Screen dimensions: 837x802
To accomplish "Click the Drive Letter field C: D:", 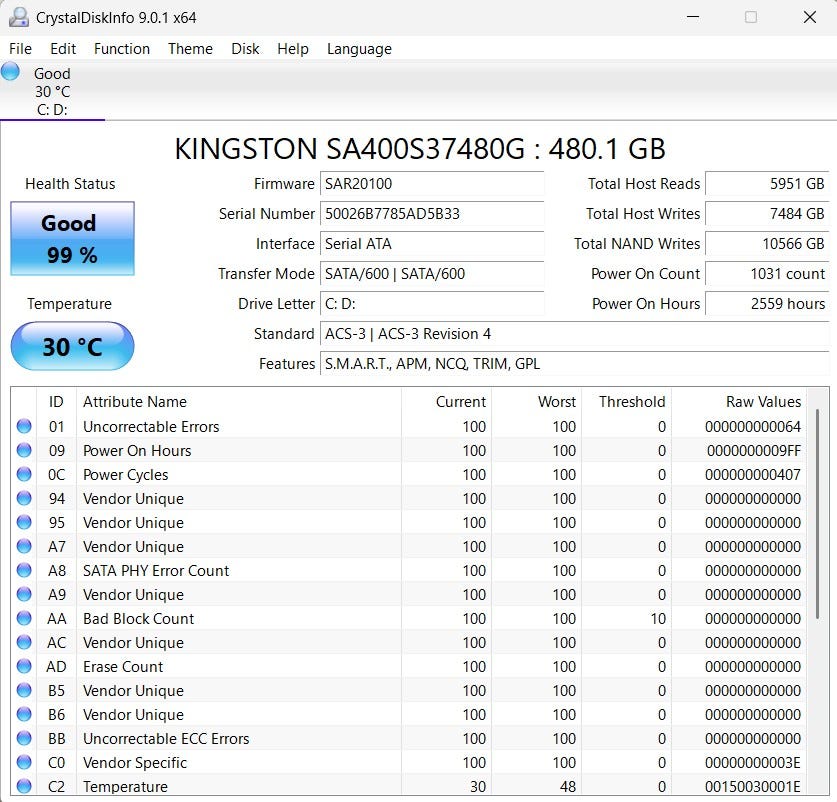I will click(x=432, y=303).
